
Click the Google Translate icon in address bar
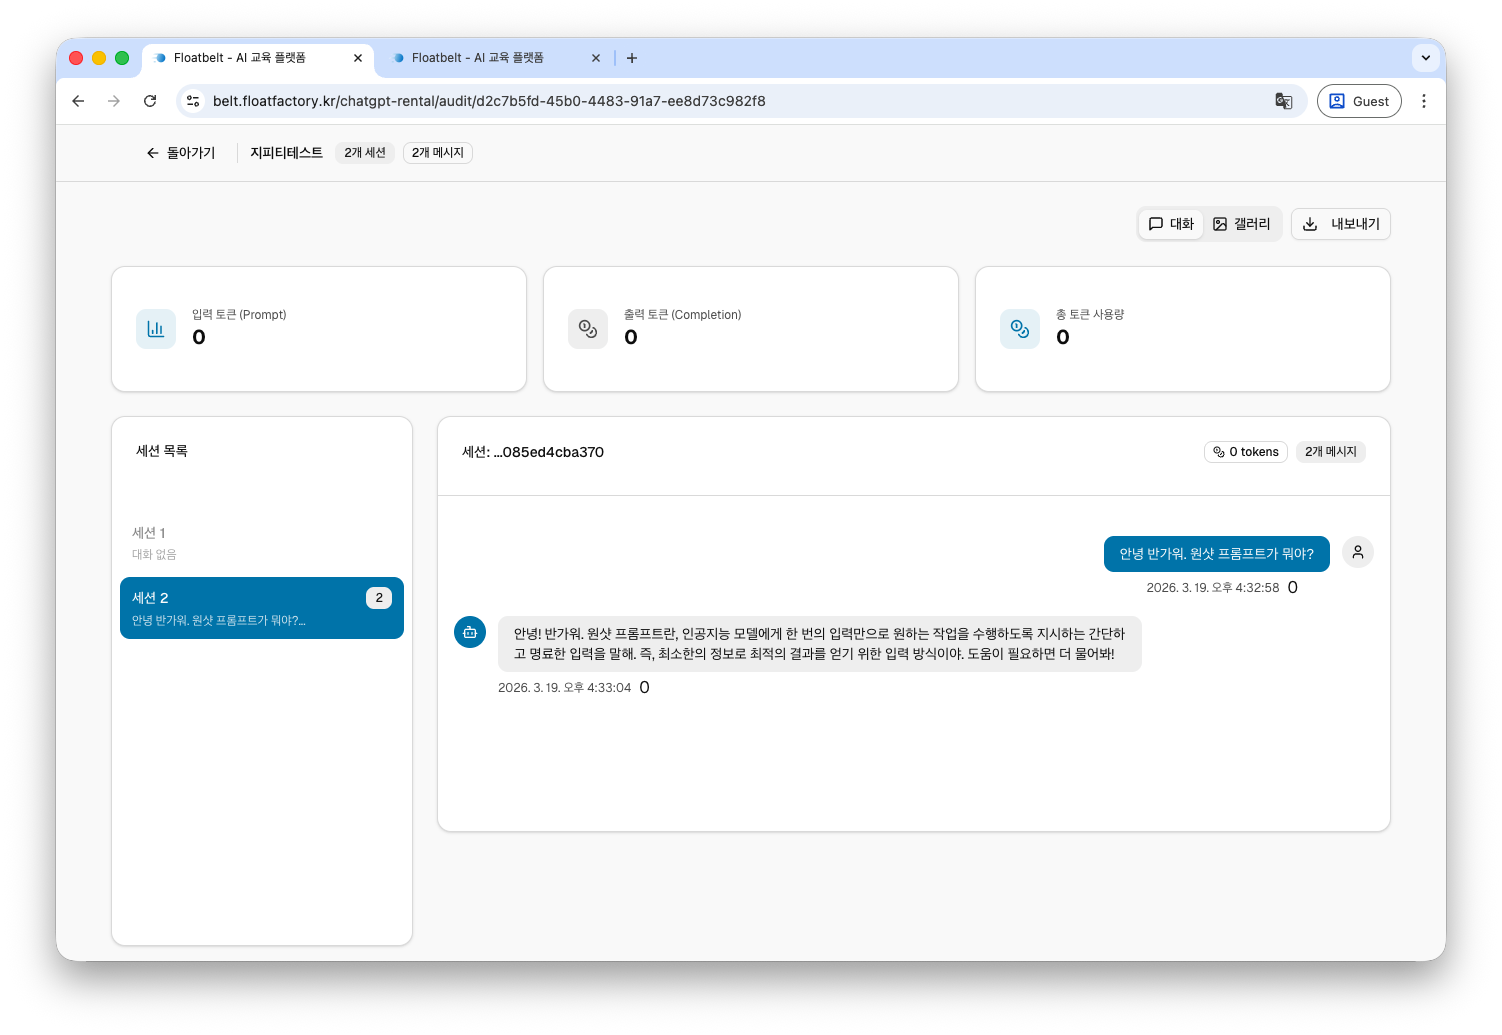point(1284,101)
